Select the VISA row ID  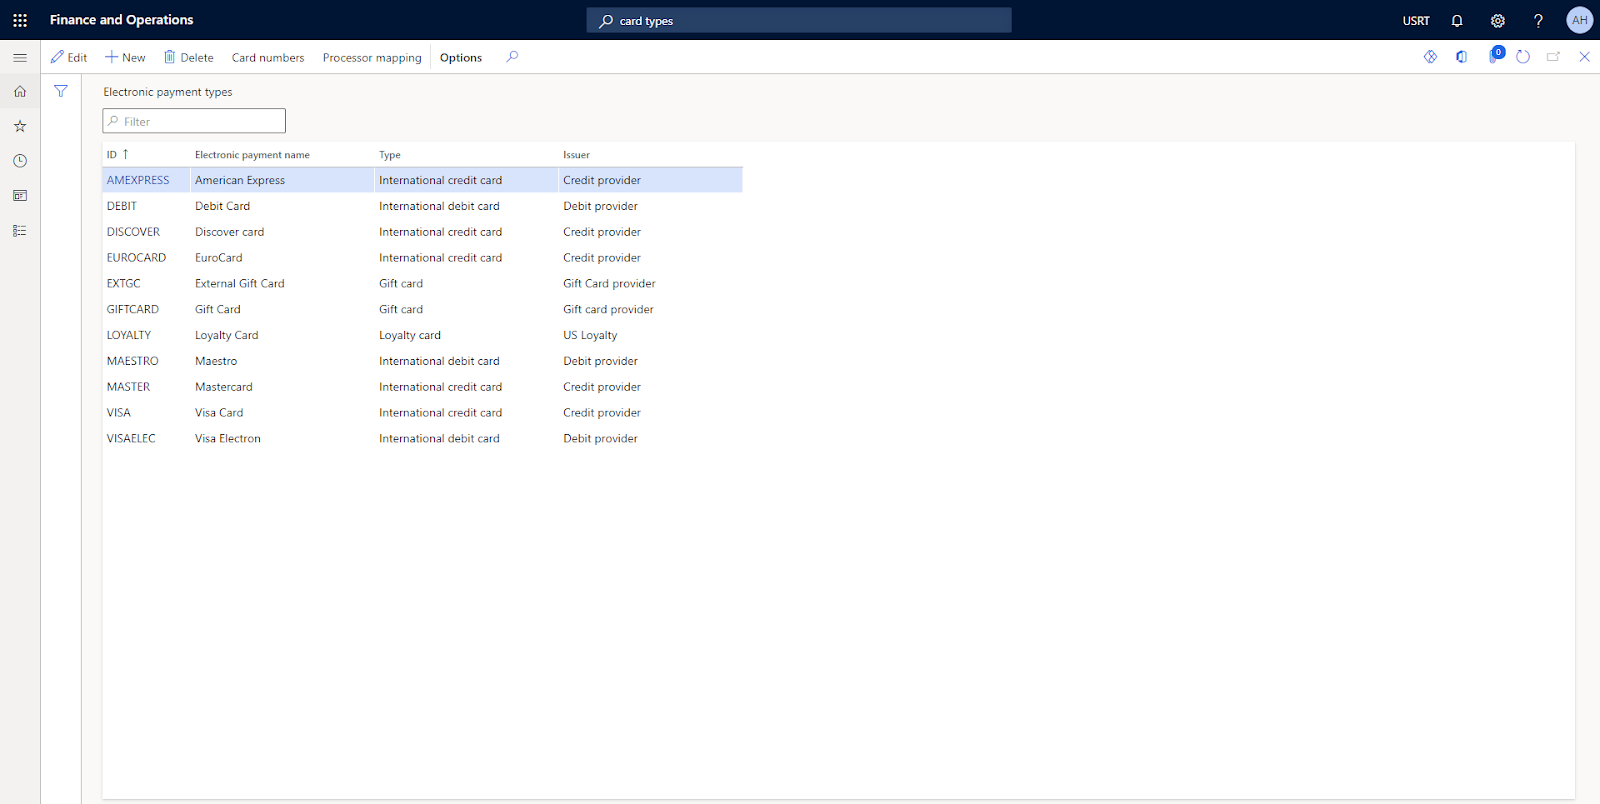[x=119, y=413]
